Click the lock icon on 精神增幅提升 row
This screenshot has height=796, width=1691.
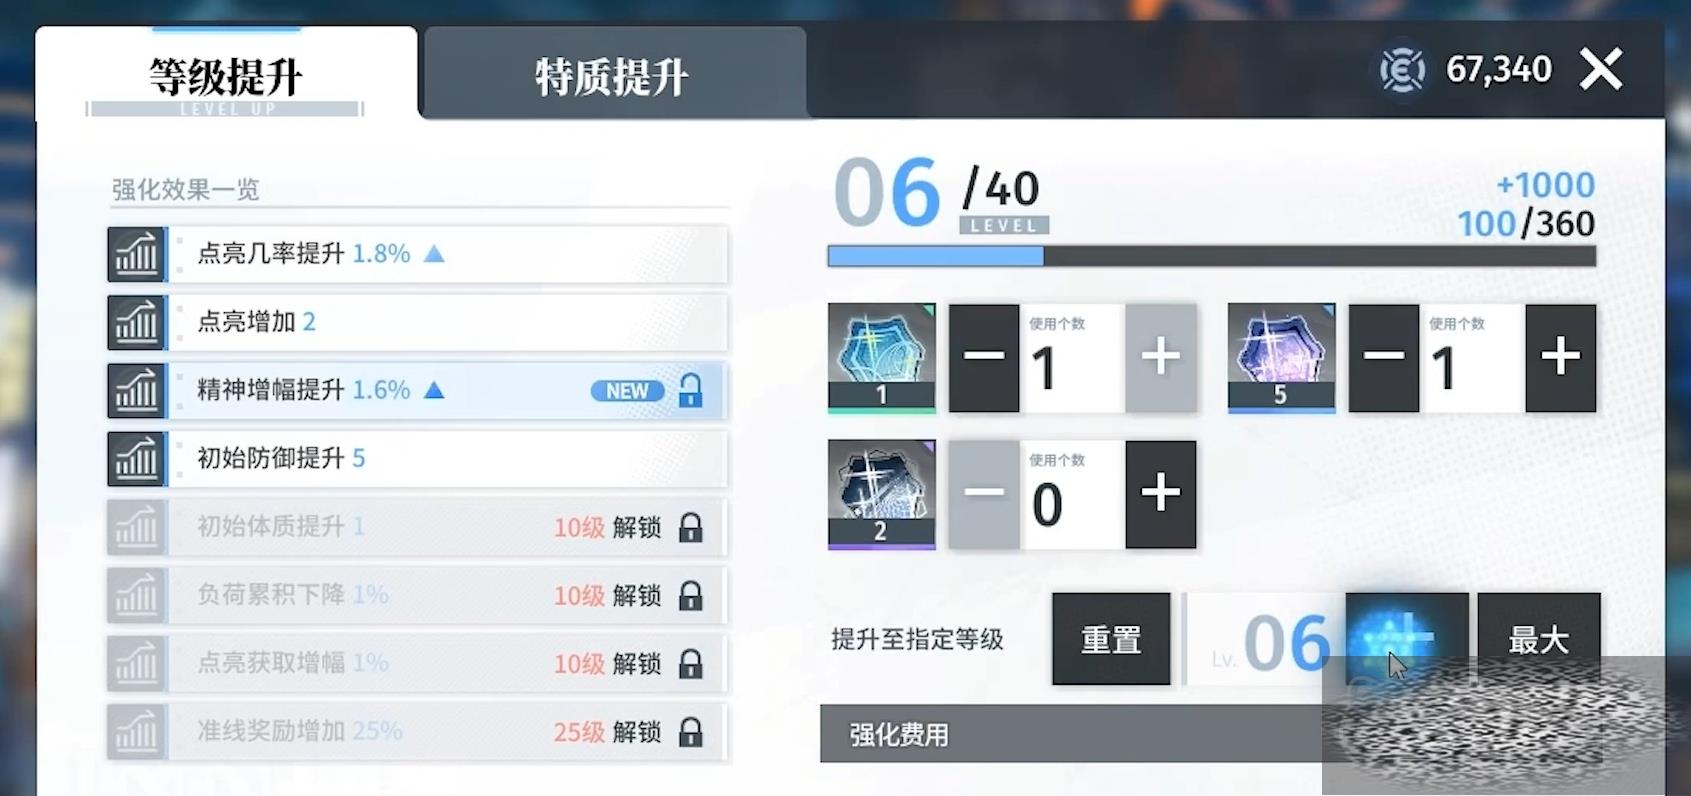pos(690,390)
